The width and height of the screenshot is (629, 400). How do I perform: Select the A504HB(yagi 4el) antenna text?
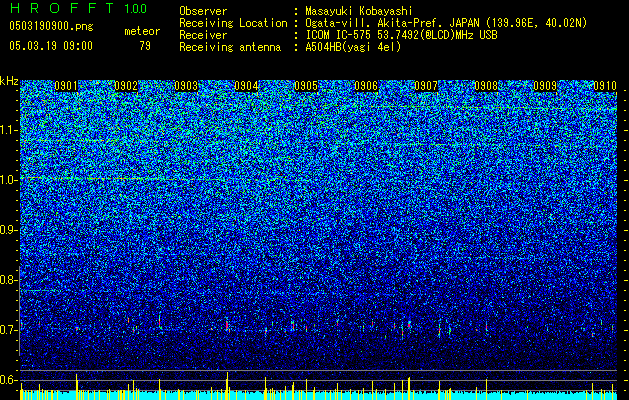[353, 47]
